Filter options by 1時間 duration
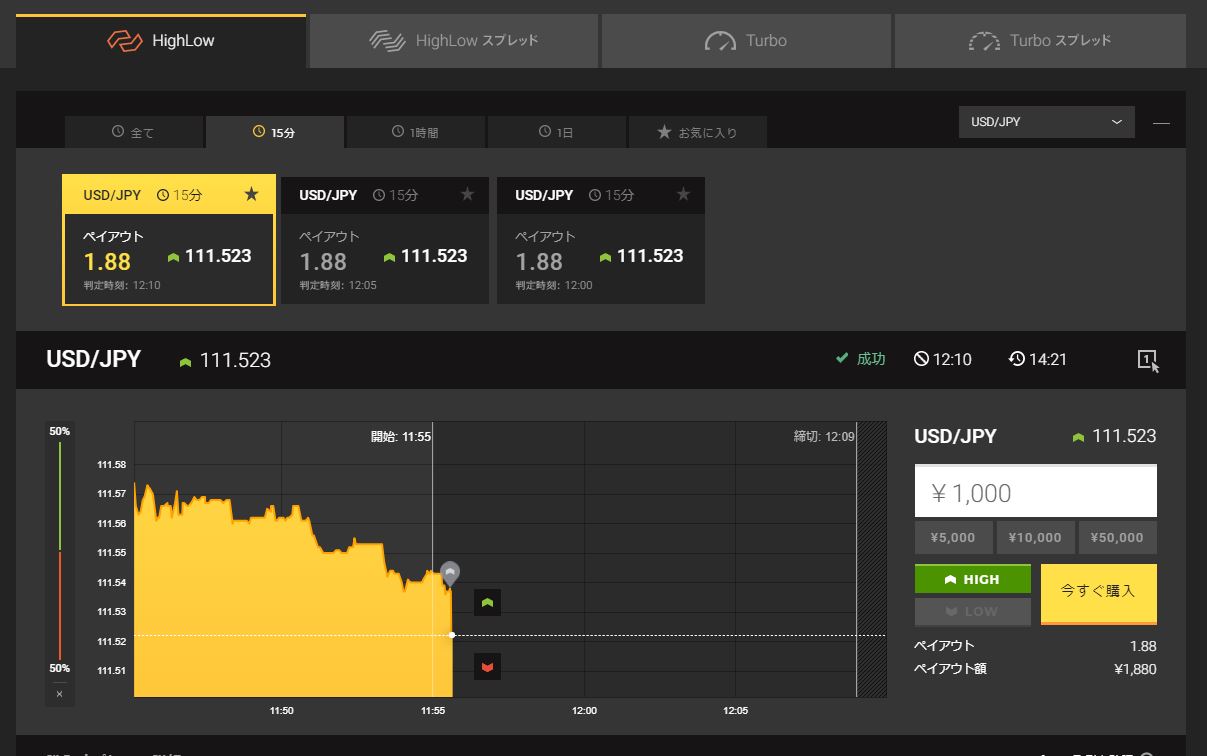 [416, 132]
